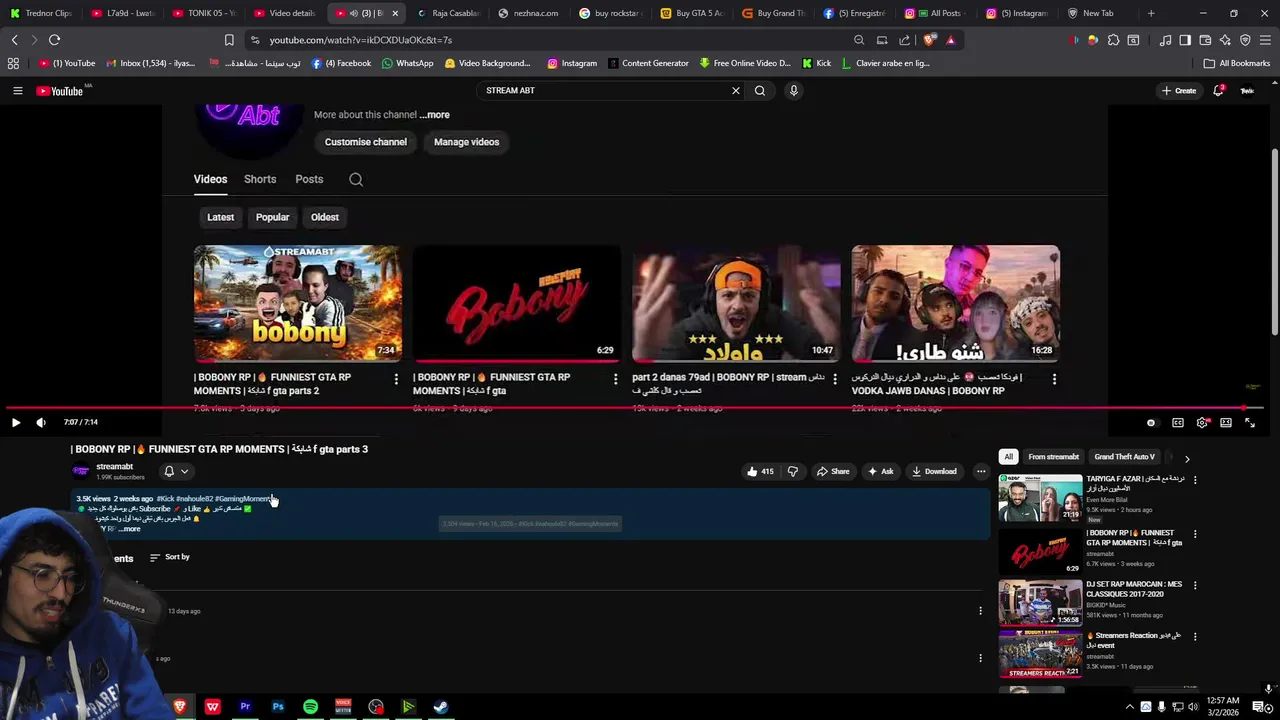Open Brave Wallet icon in toolbar
The image size is (1280, 720).
click(1205, 40)
